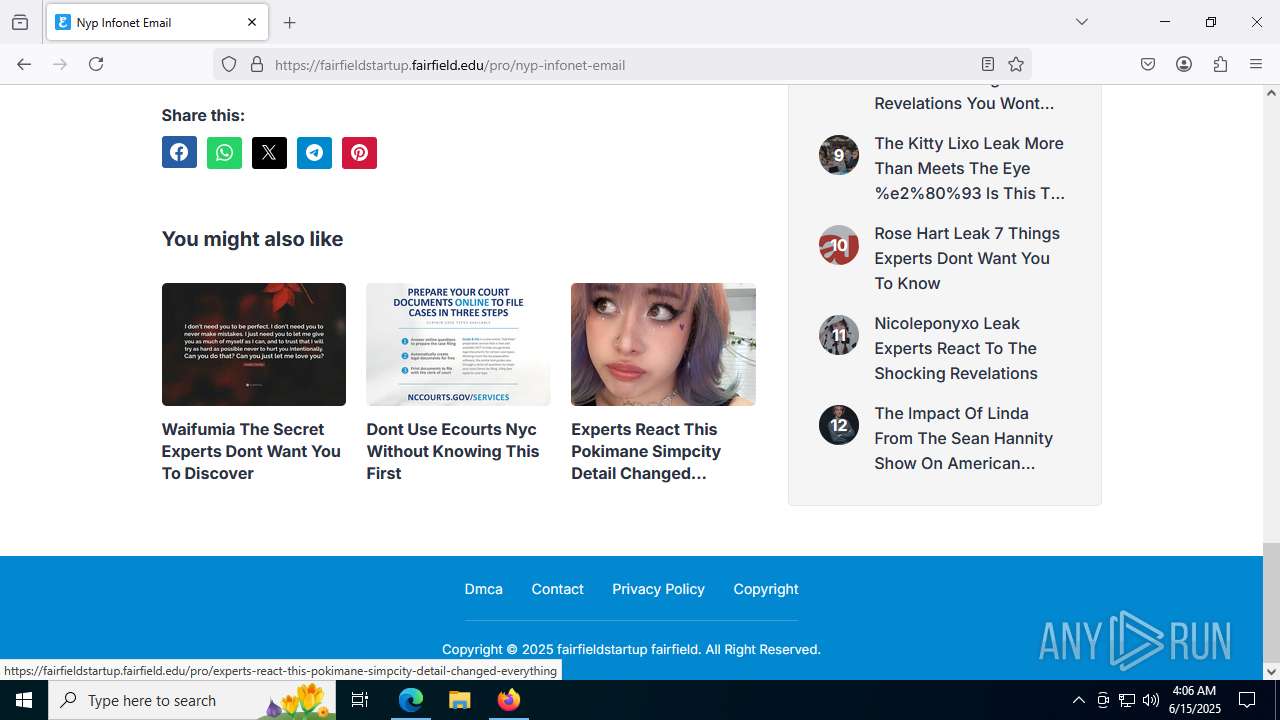The width and height of the screenshot is (1280, 720).
Task: Go back to the previous page
Action: 24,64
